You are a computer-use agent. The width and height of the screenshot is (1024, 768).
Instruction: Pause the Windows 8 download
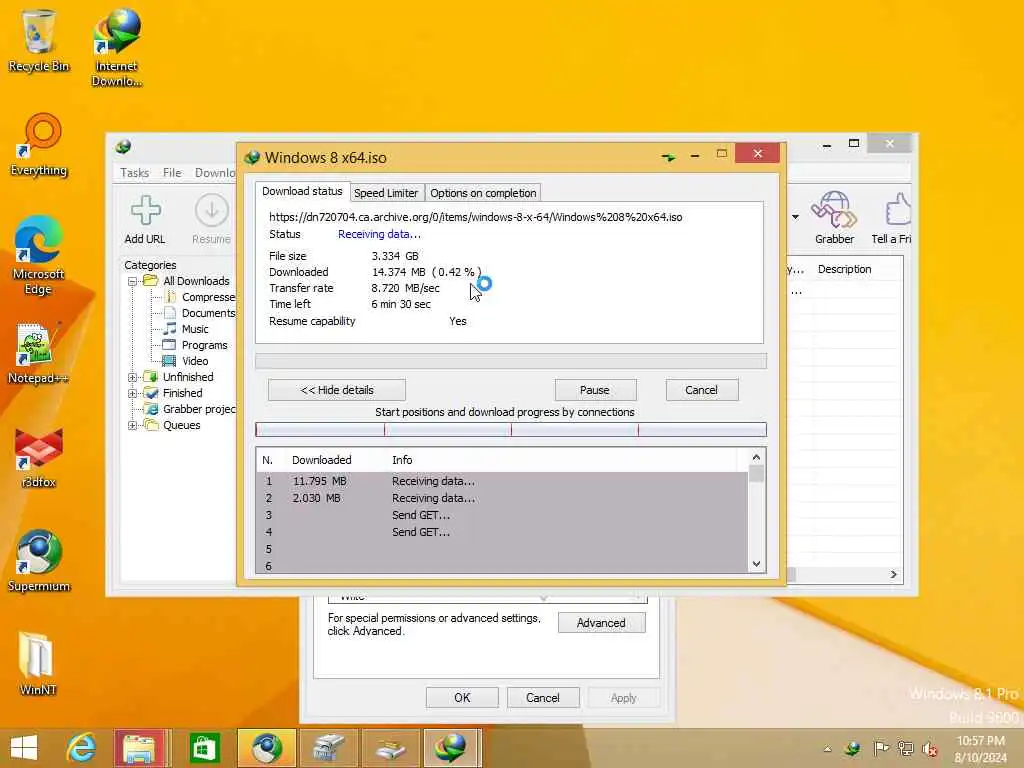[595, 390]
